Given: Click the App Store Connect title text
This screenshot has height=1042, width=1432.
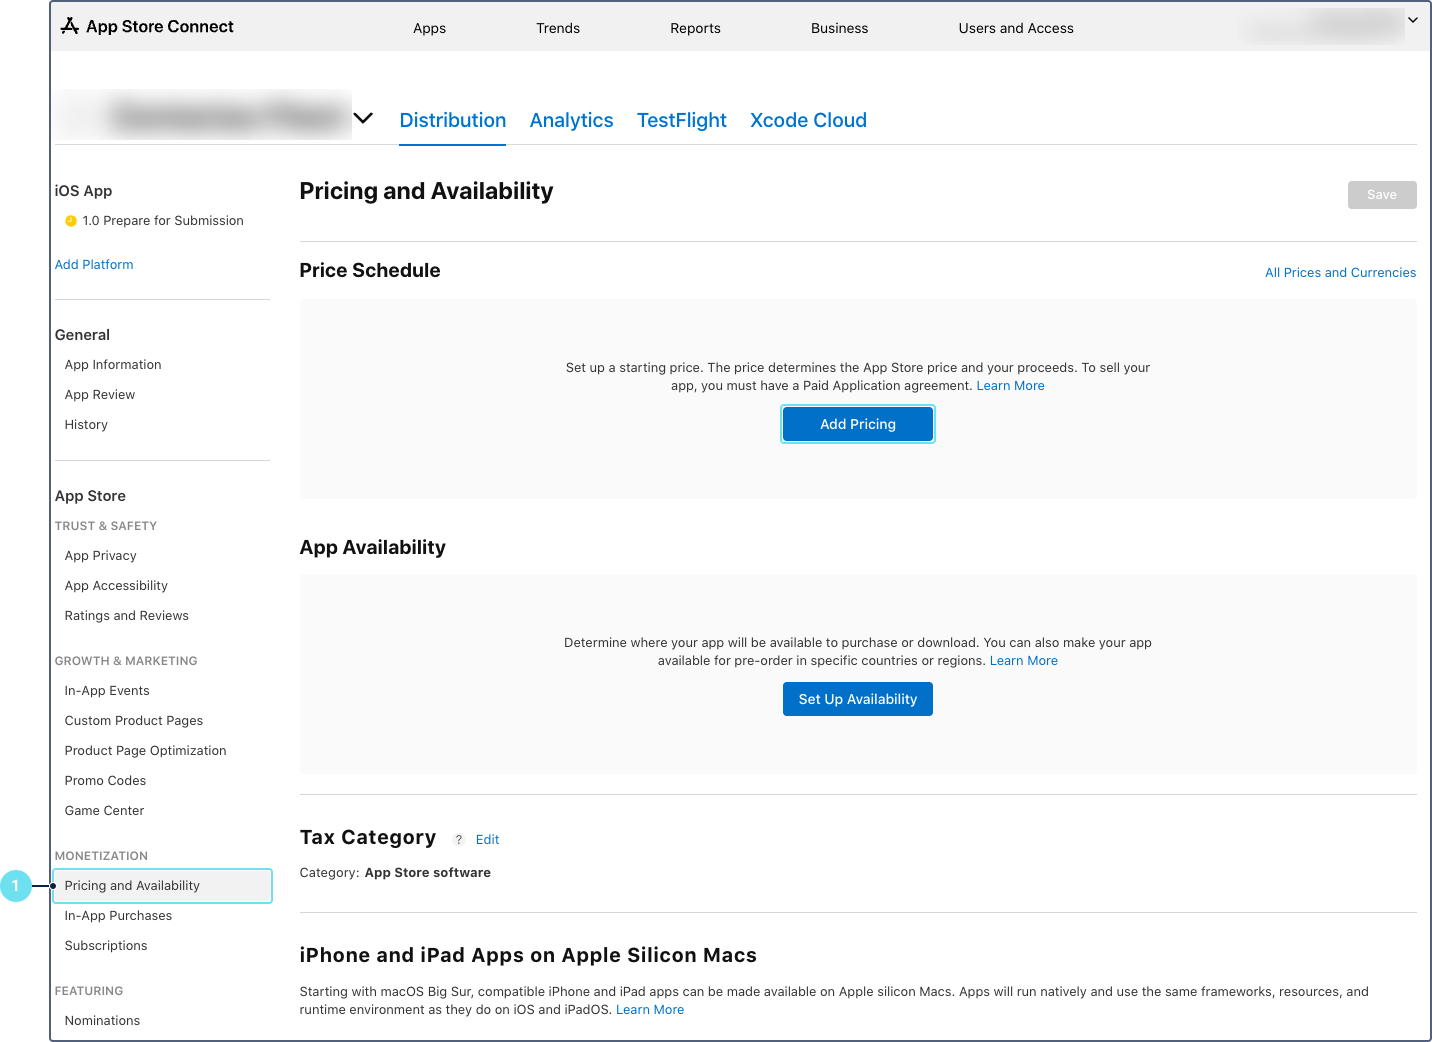Looking at the screenshot, I should (x=160, y=26).
